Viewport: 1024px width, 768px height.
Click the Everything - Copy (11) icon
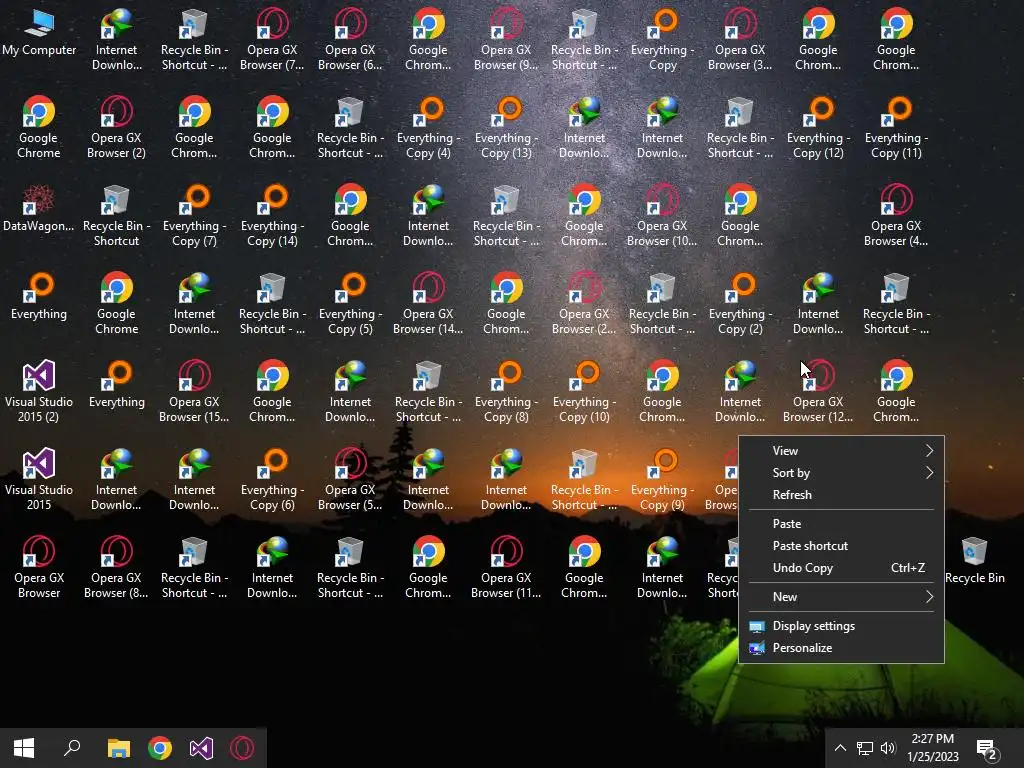[x=896, y=127]
